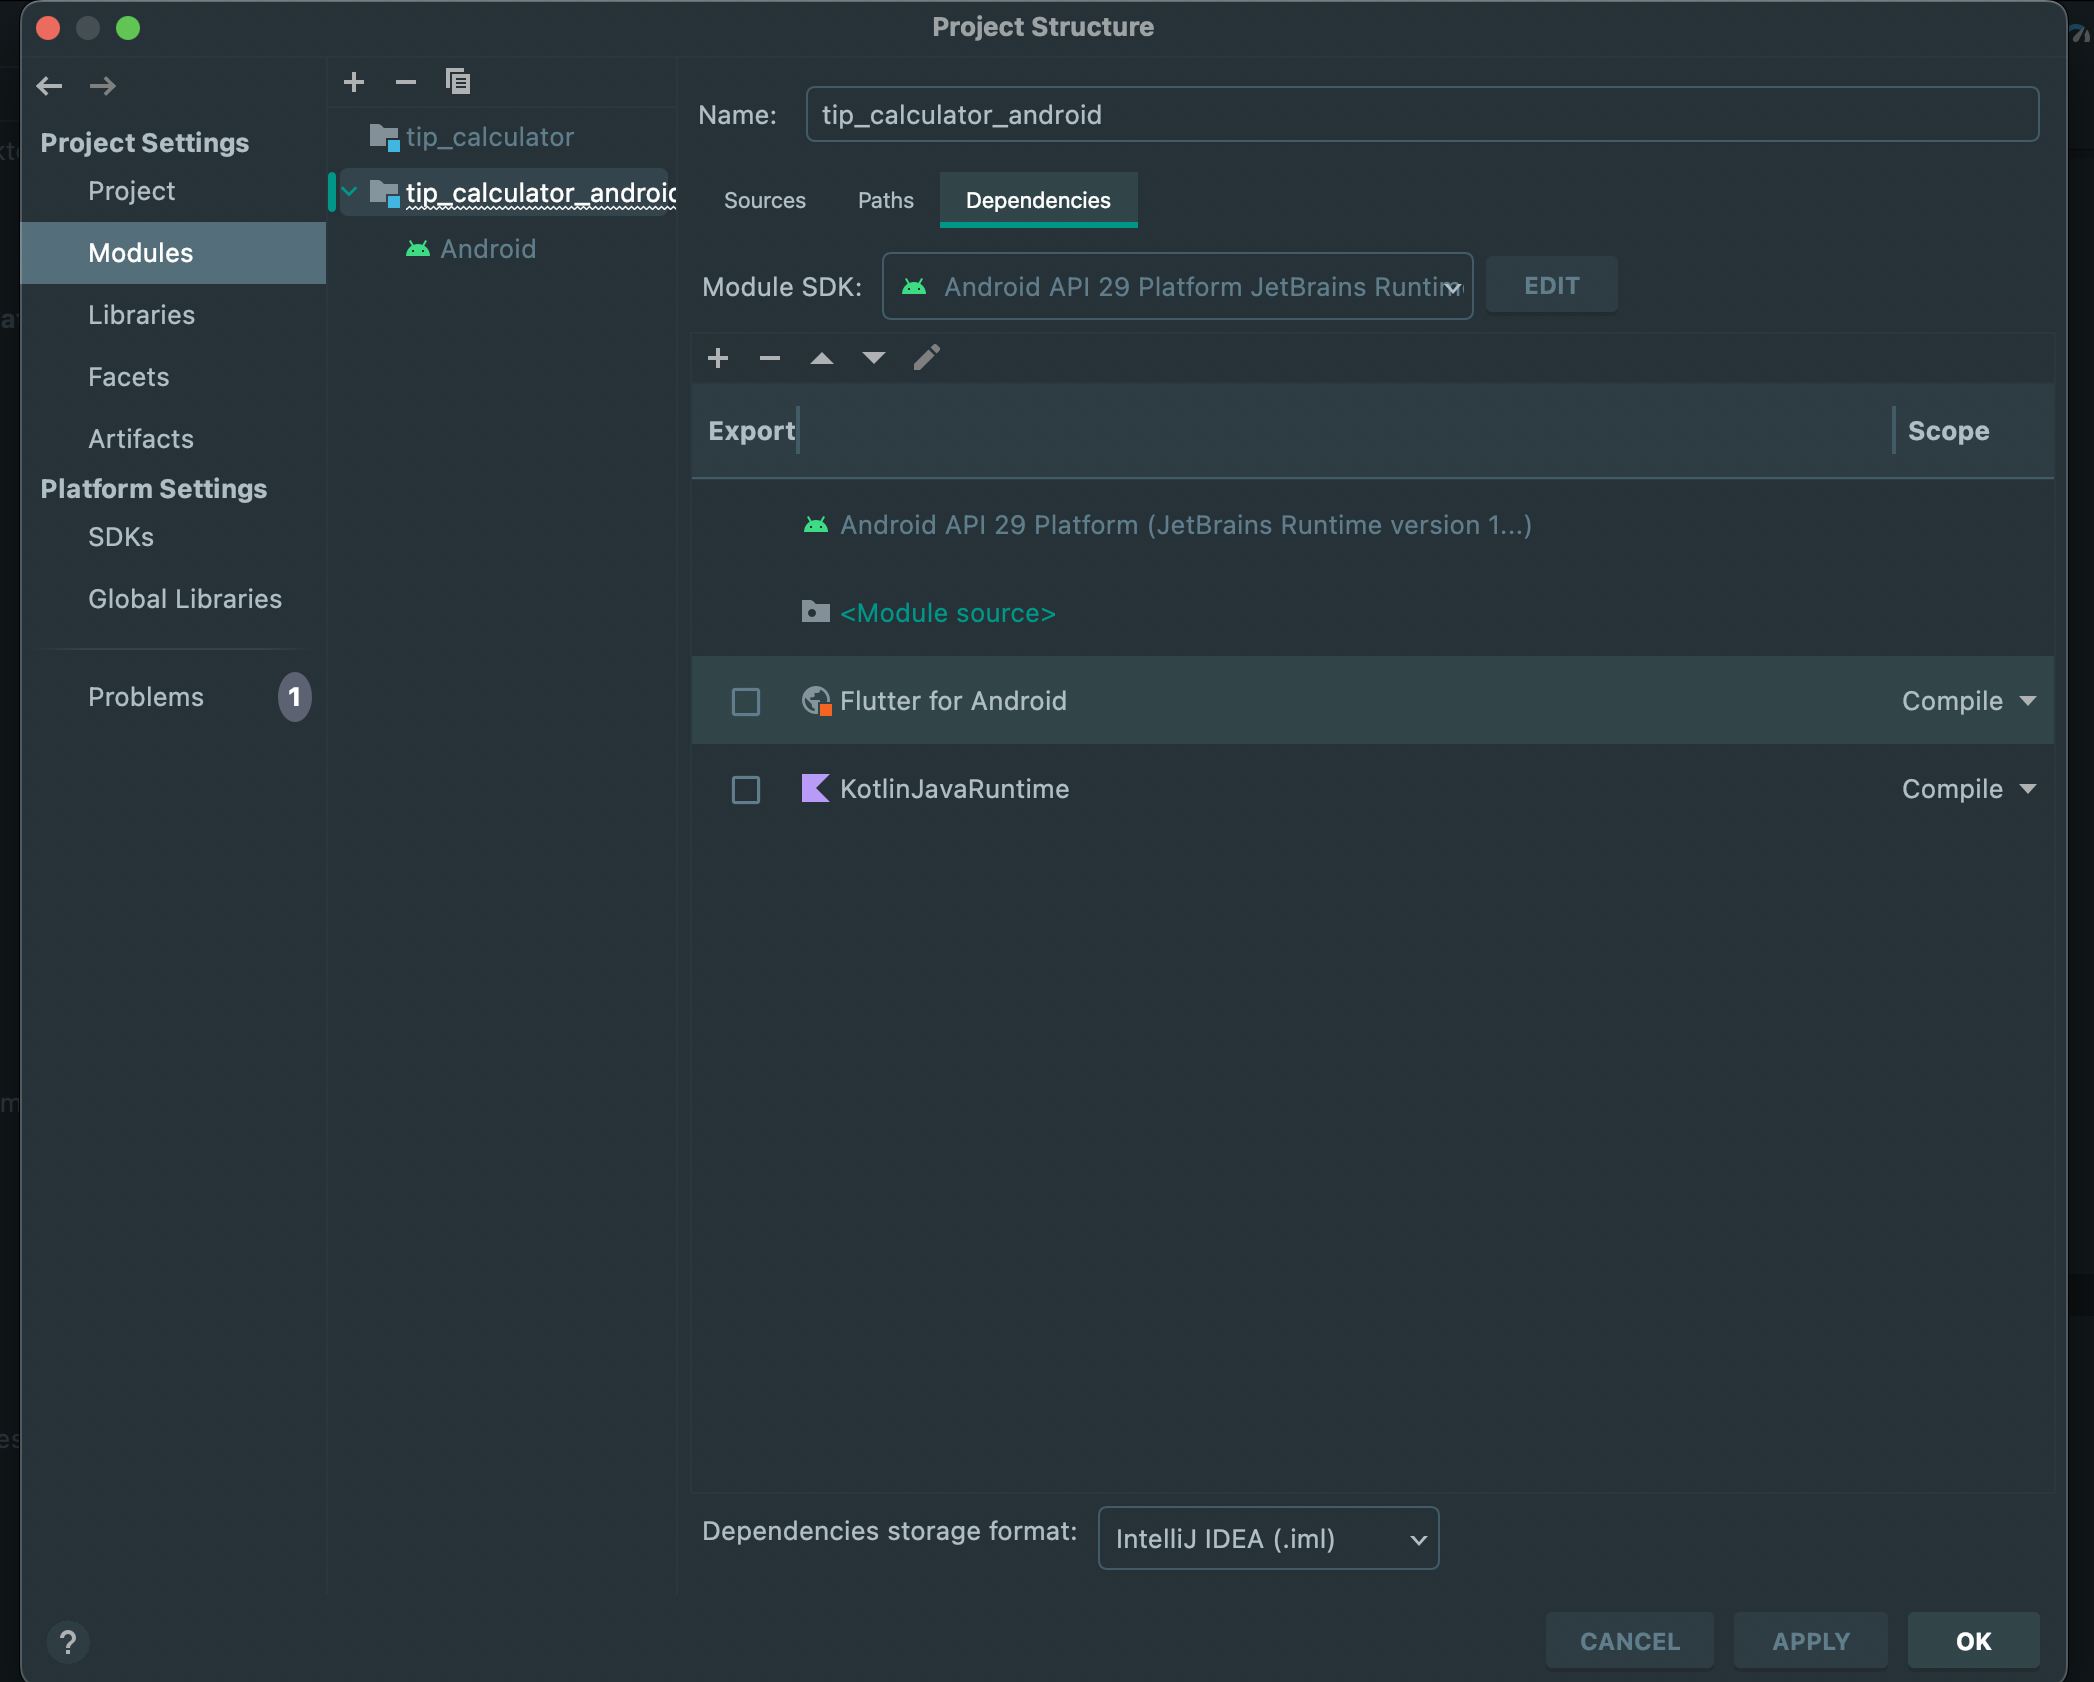
Task: Switch to the Sources tab
Action: (764, 200)
